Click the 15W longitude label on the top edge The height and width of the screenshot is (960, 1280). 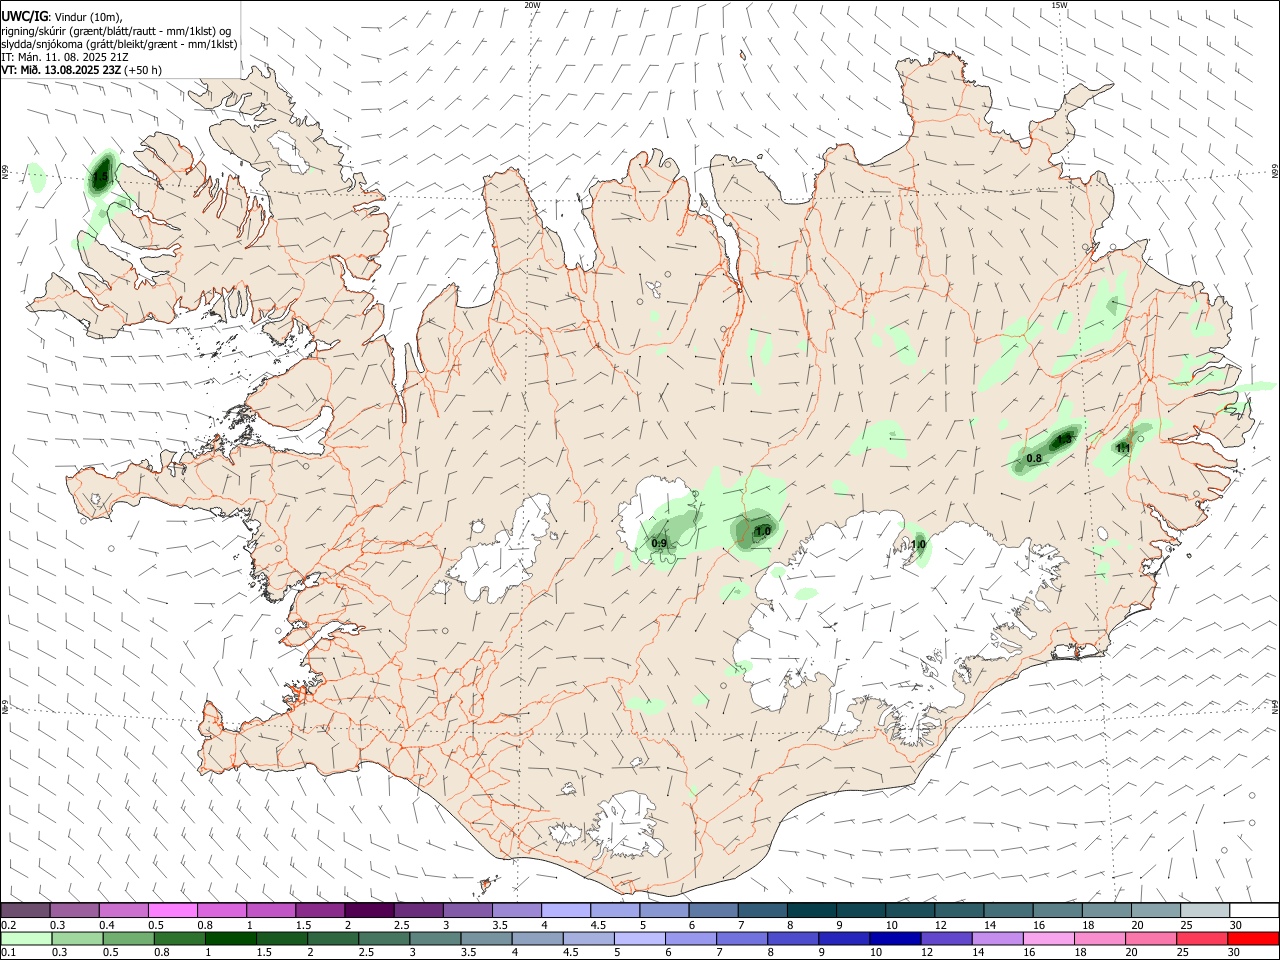[x=1059, y=5]
